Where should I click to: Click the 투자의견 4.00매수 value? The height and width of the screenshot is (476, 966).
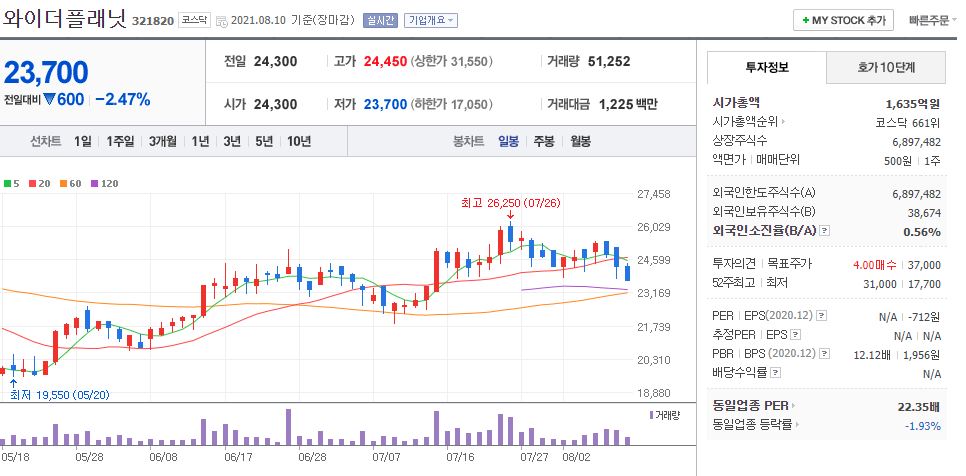875,265
